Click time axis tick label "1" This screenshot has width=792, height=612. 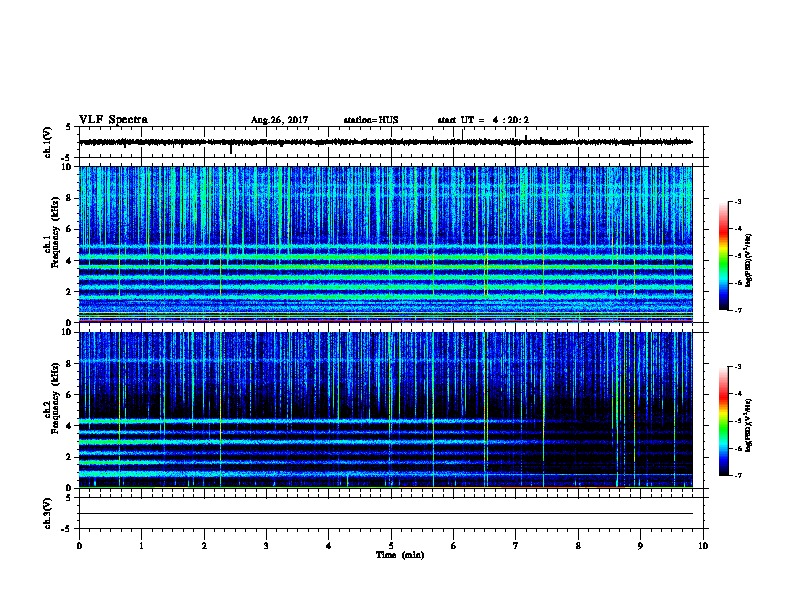tap(141, 546)
